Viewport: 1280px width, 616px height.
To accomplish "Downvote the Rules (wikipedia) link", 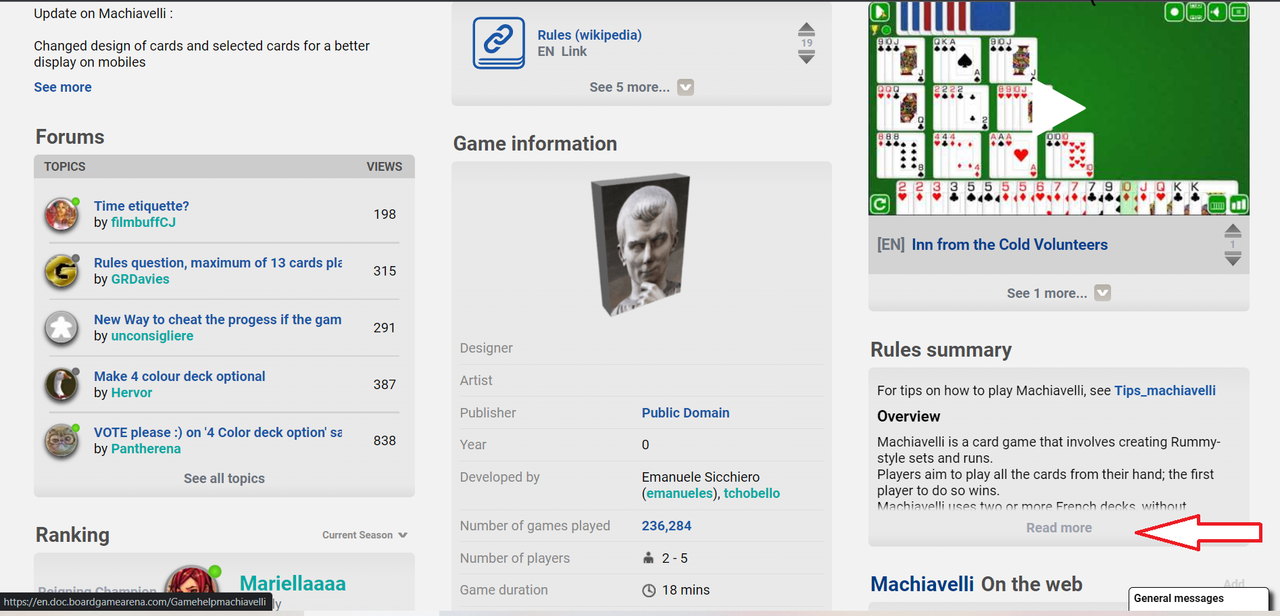I will [x=806, y=57].
